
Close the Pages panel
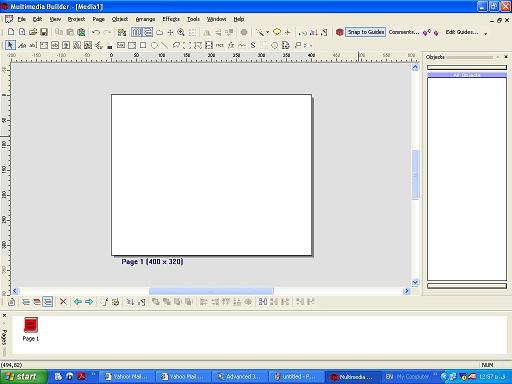click(4, 315)
